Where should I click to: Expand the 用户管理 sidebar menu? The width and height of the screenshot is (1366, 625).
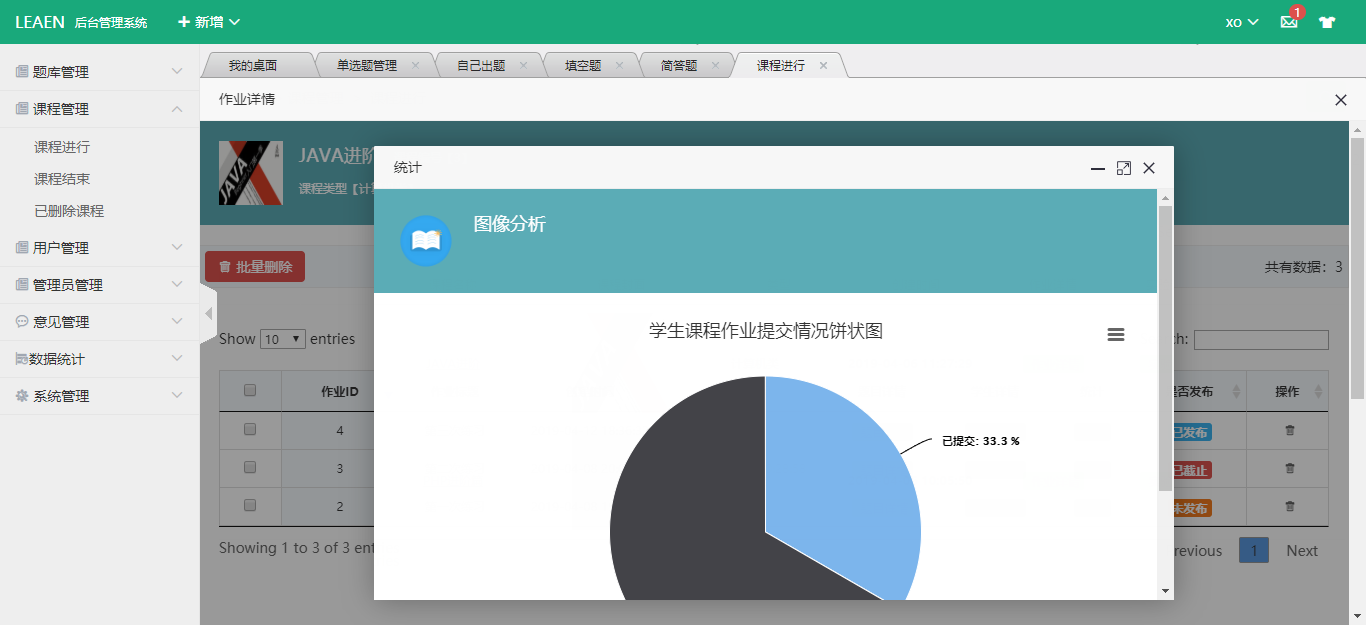(x=100, y=248)
